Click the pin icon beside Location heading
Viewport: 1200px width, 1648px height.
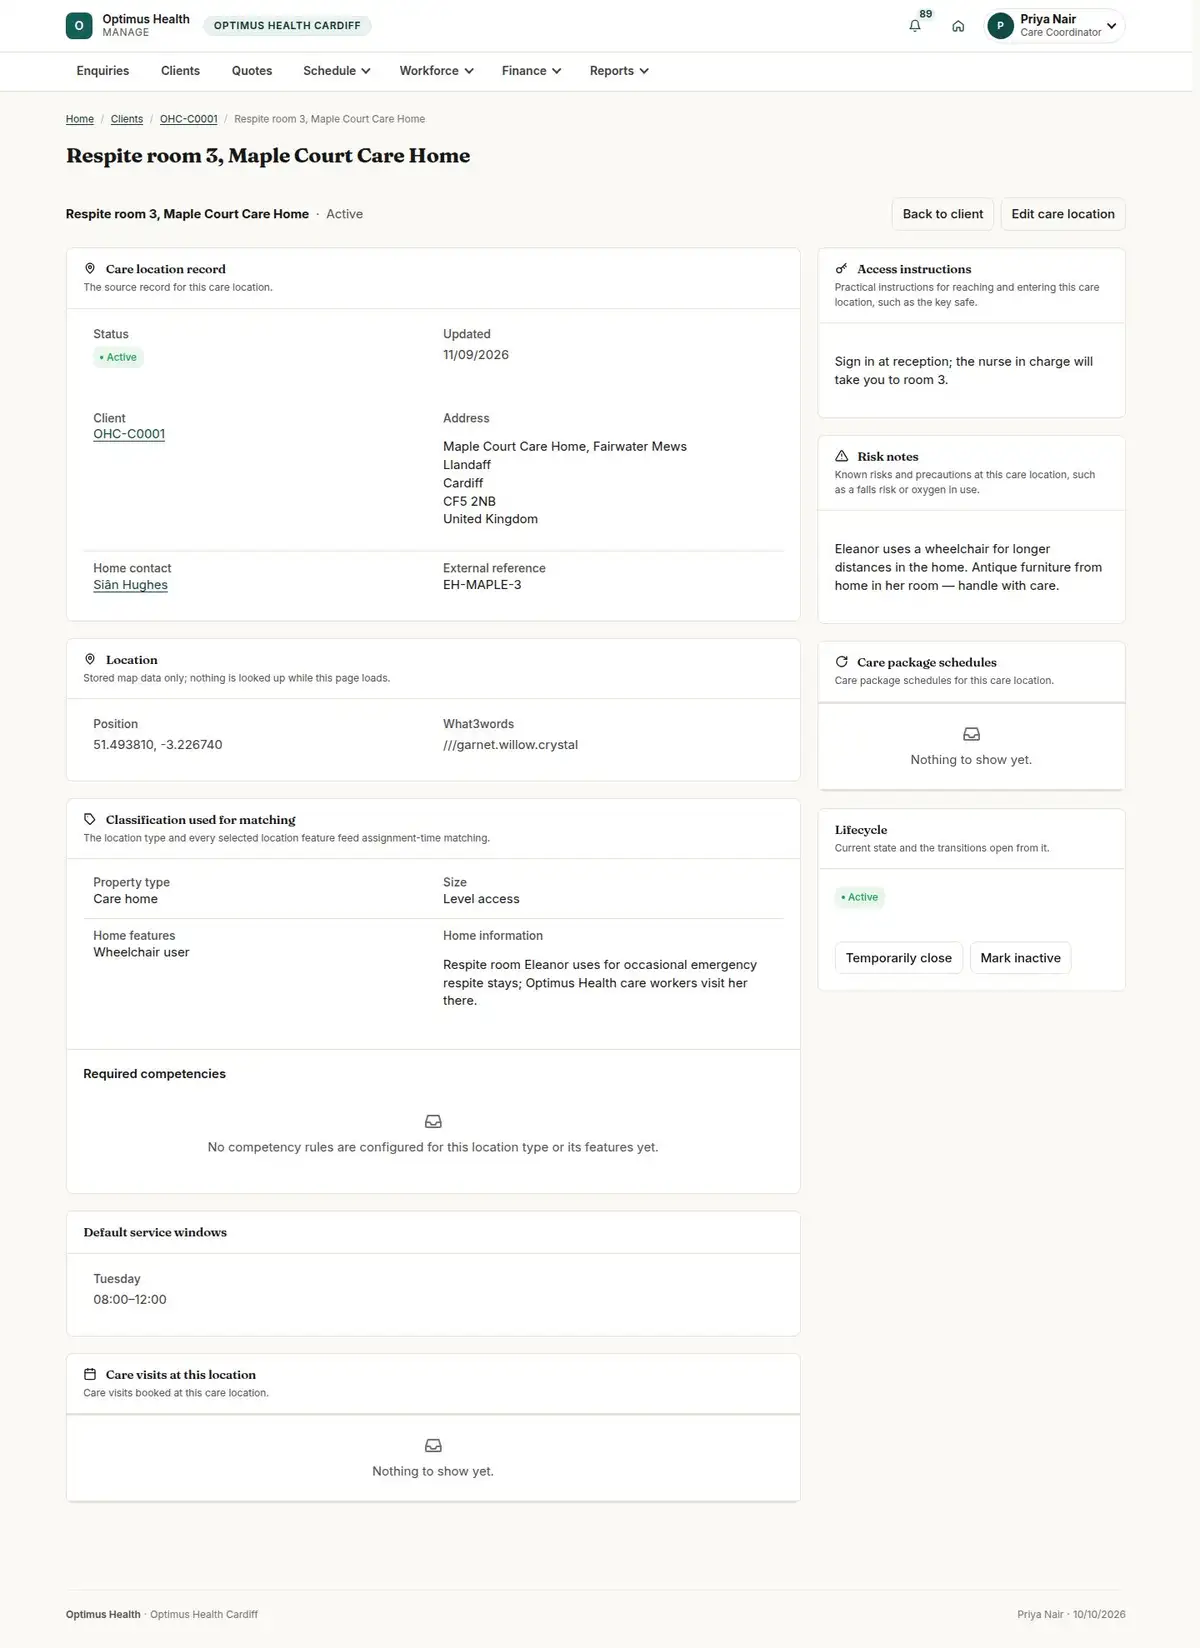pyautogui.click(x=90, y=660)
